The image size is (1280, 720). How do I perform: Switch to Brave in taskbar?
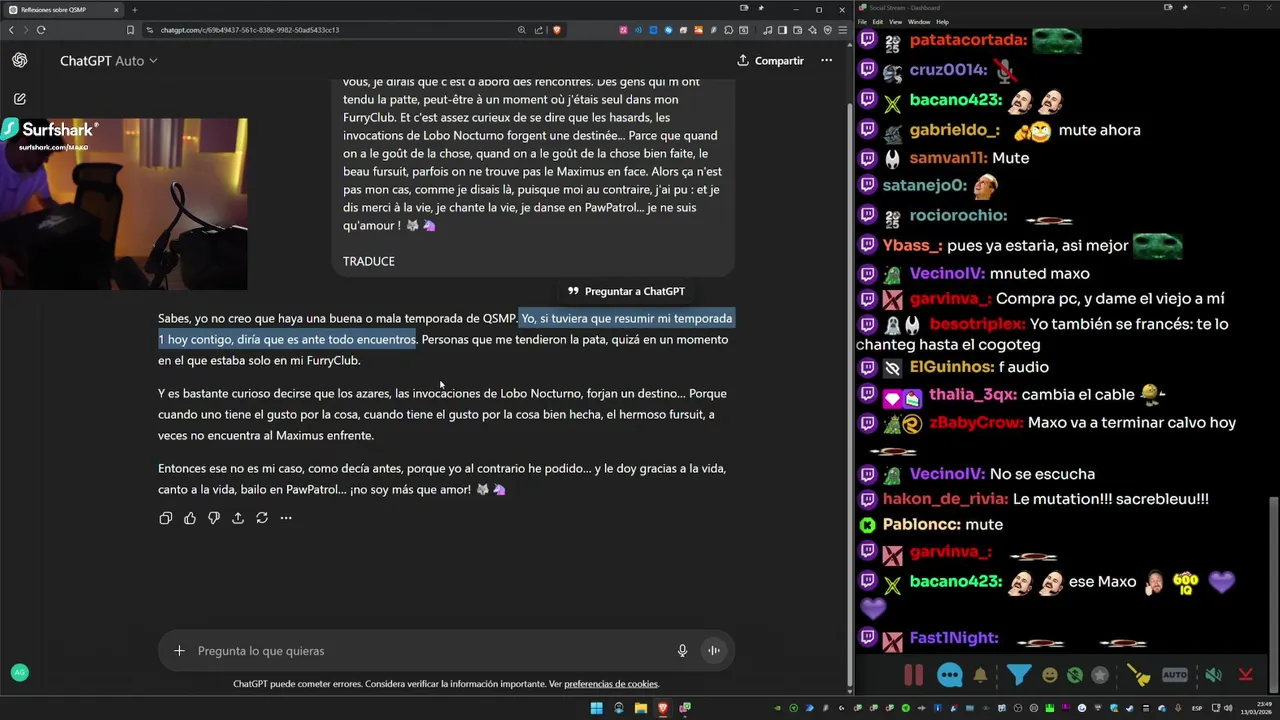(662, 708)
